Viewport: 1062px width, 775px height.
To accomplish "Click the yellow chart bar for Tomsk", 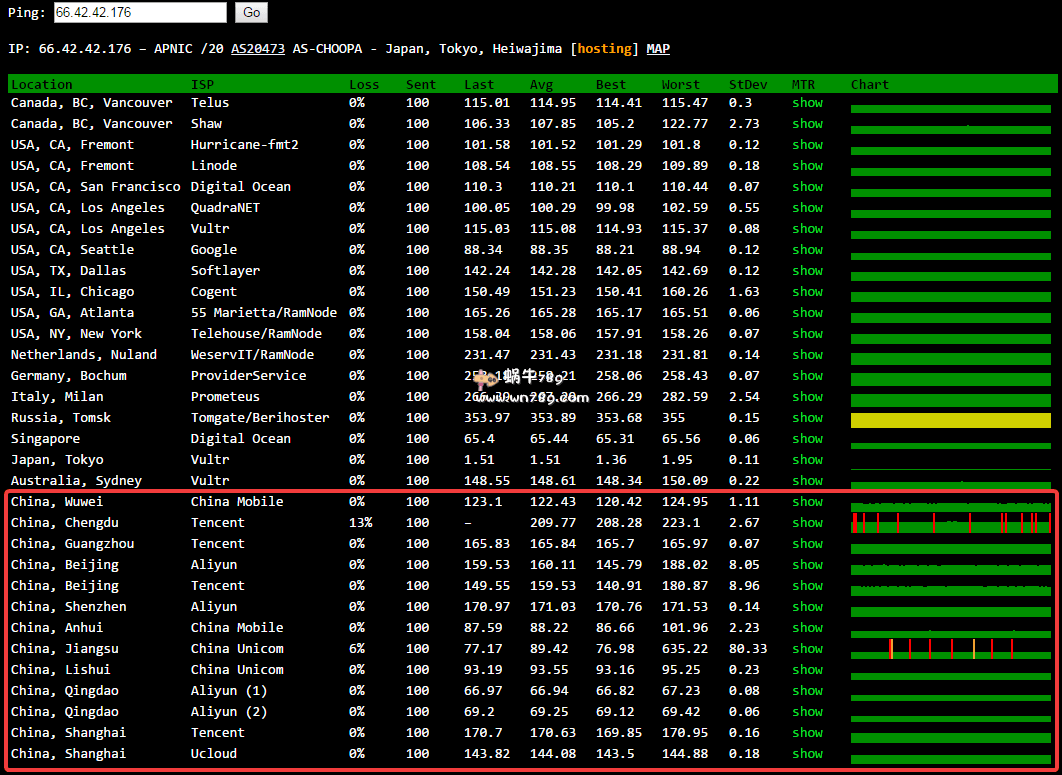I will [950, 420].
